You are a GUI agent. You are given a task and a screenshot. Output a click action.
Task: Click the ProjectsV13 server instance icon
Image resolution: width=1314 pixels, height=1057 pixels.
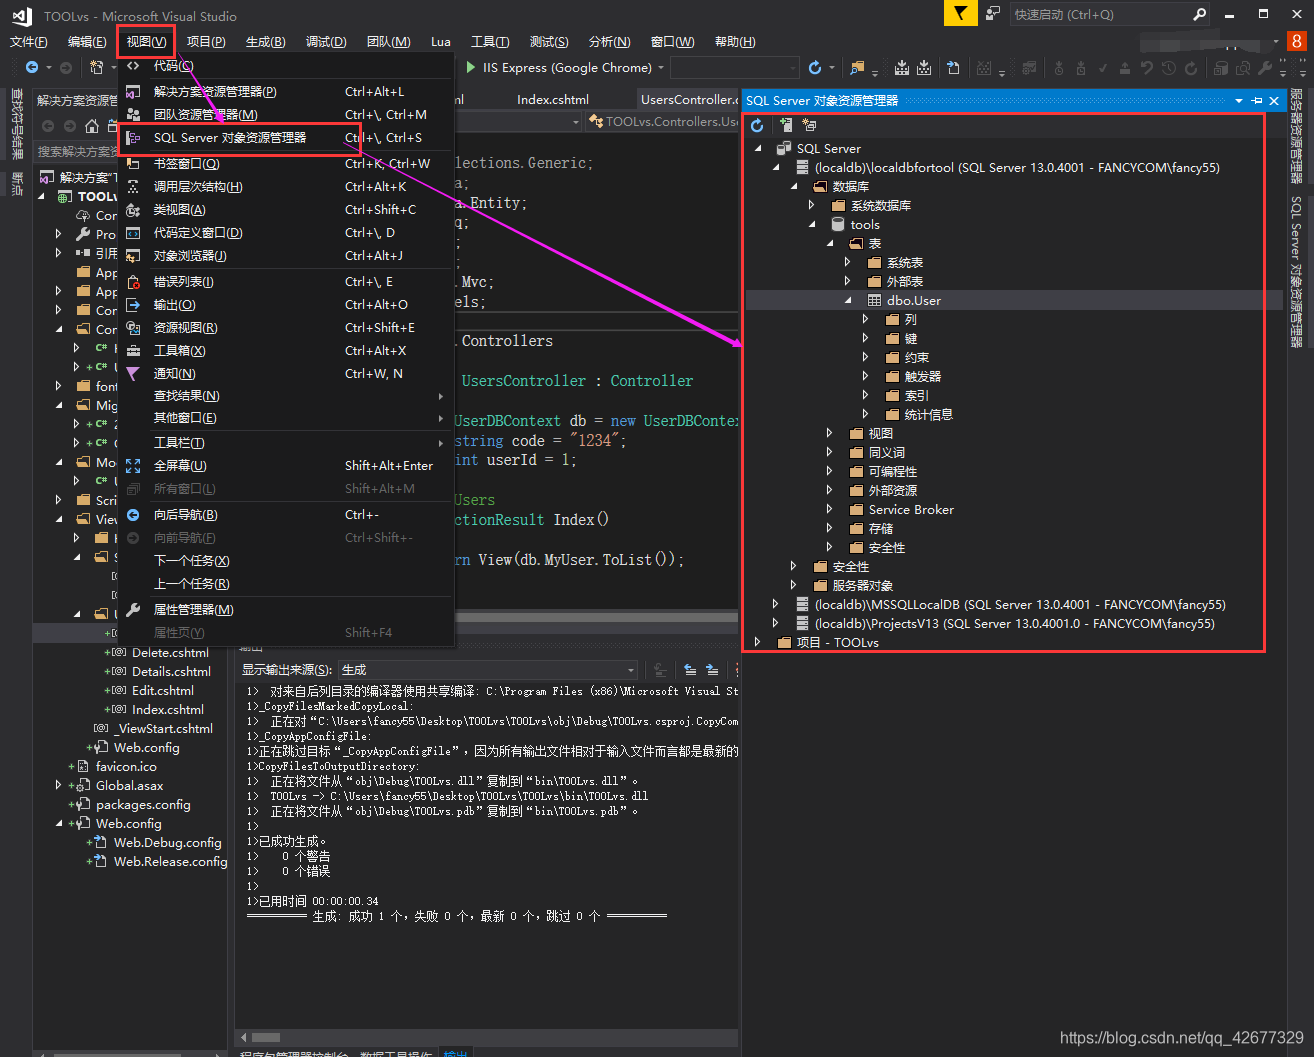click(x=802, y=623)
